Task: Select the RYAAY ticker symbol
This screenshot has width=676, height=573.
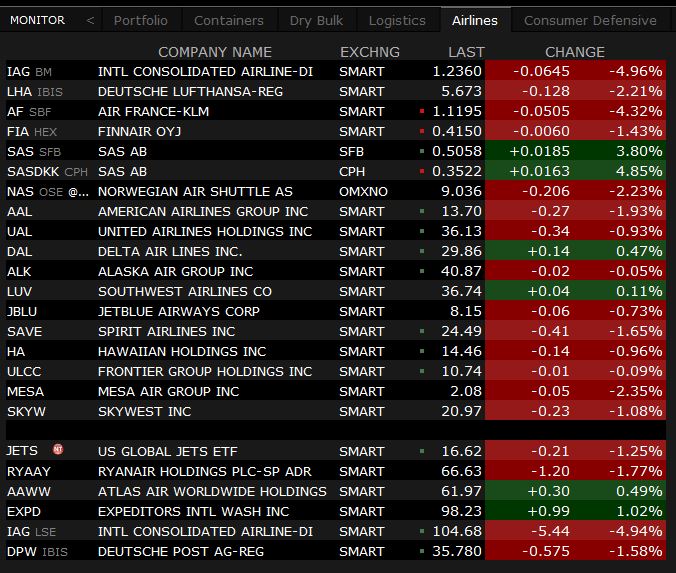Action: click(29, 471)
